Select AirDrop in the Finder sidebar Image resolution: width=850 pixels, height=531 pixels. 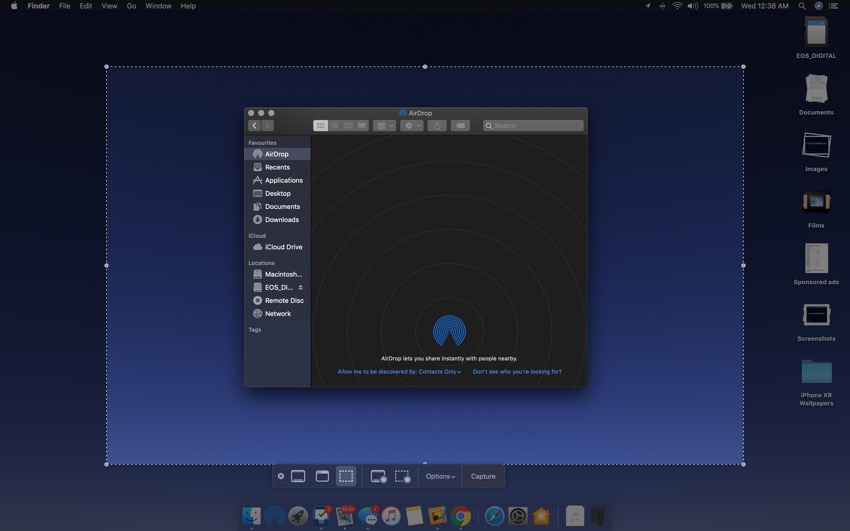[x=278, y=154]
